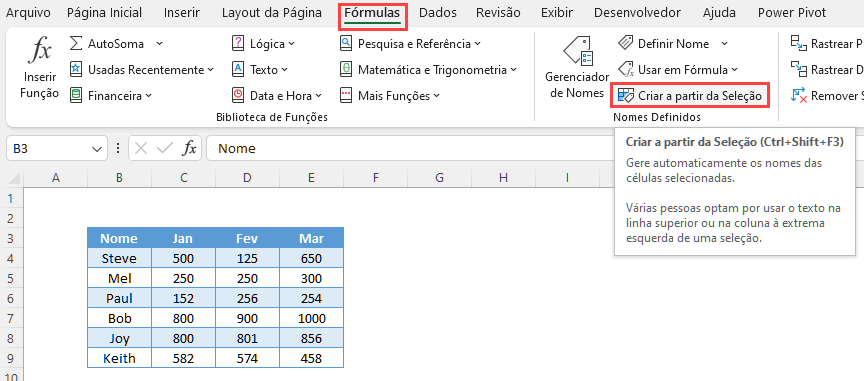Open the Name Box dropdown arrow
This screenshot has width=864, height=381.
tap(97, 149)
